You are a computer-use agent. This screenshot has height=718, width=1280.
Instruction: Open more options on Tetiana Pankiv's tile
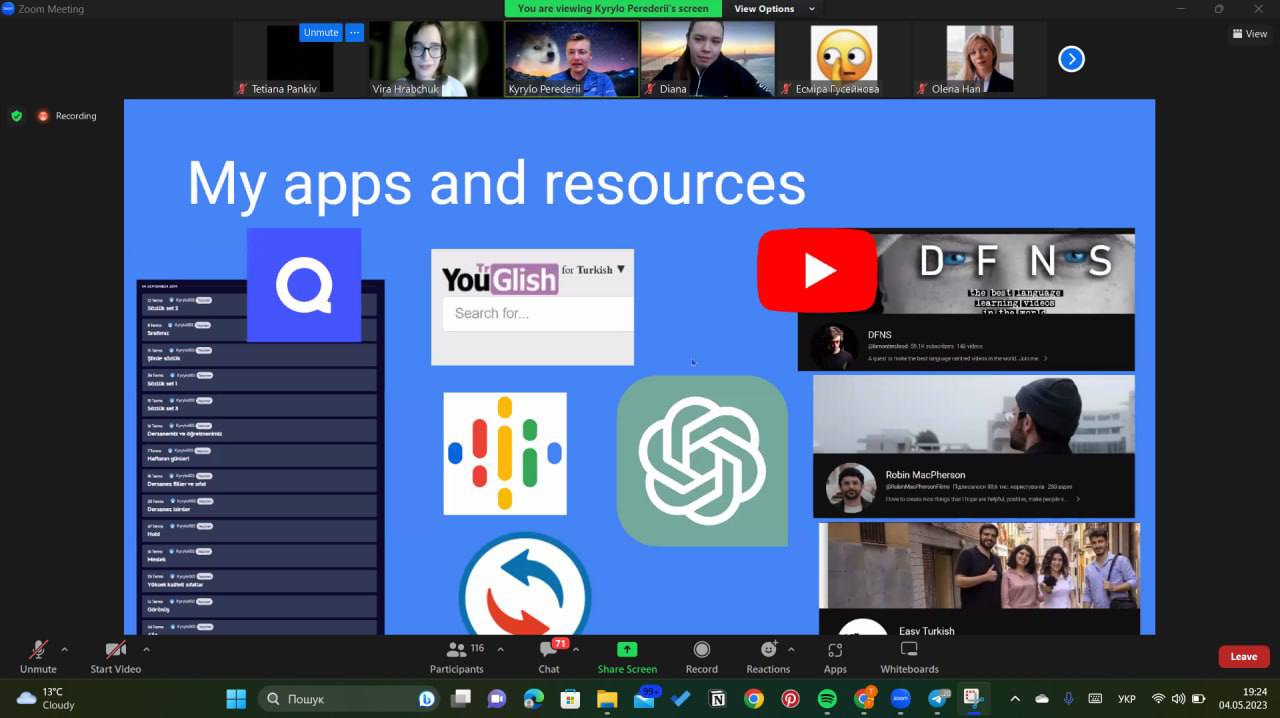(354, 32)
